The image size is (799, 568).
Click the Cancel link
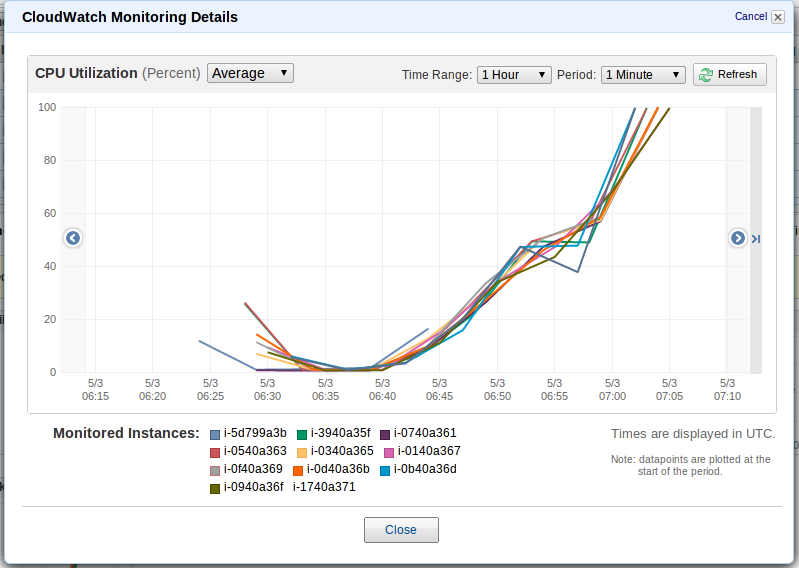point(751,16)
